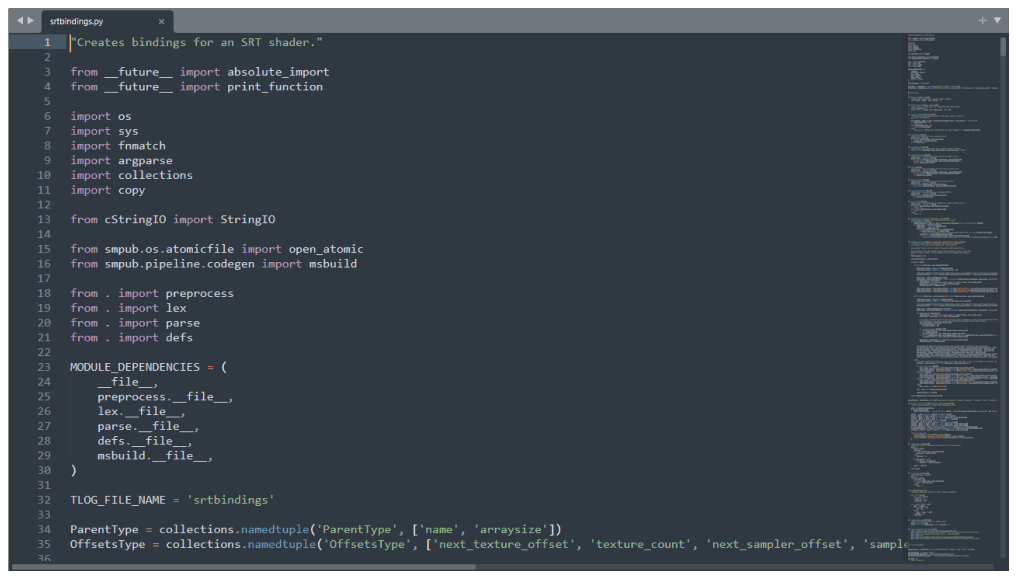
Task: Jump to a location using the minimap
Action: 952,298
